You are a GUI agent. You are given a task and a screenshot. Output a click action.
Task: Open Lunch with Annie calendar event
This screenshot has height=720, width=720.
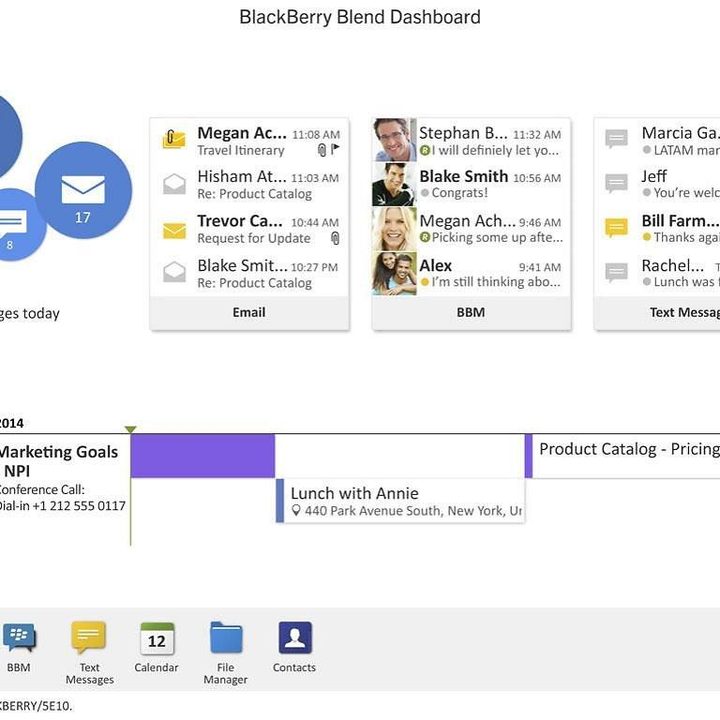[400, 501]
